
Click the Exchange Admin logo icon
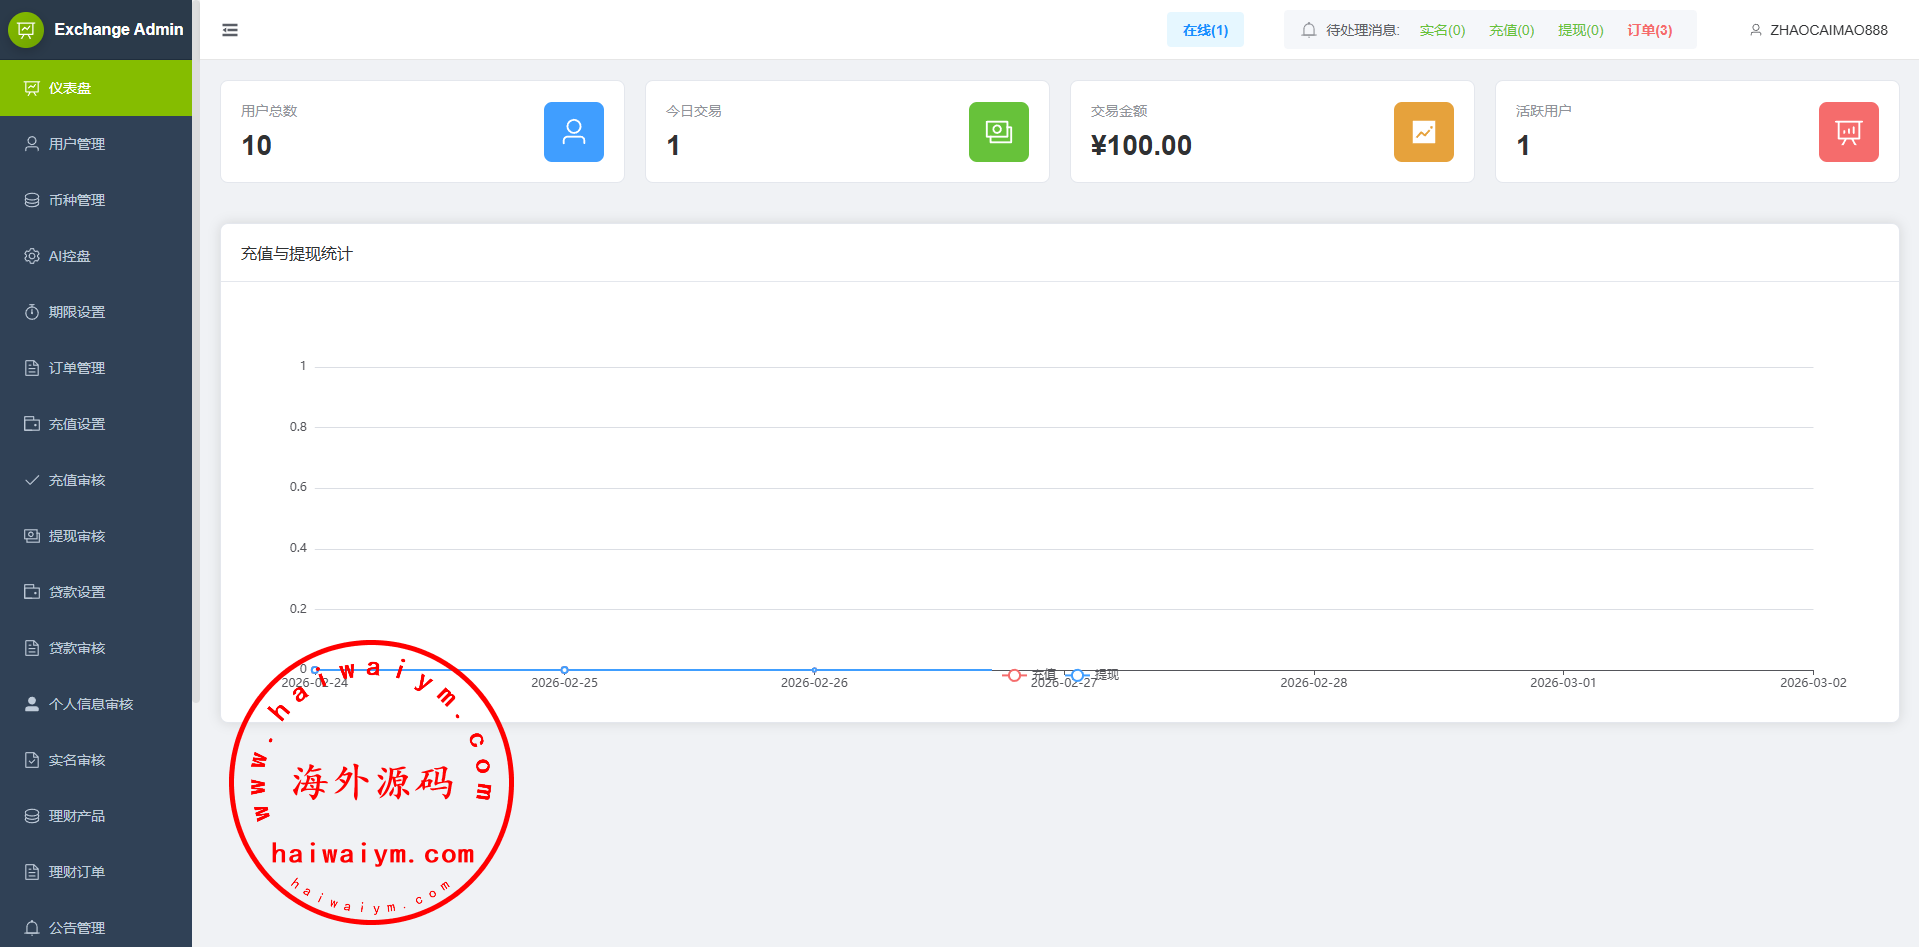(x=26, y=30)
